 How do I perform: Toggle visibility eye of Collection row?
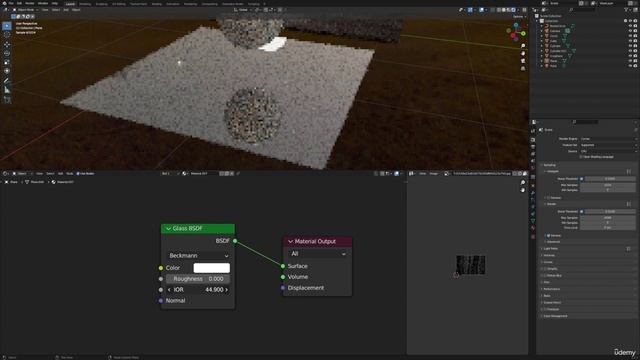pos(630,21)
